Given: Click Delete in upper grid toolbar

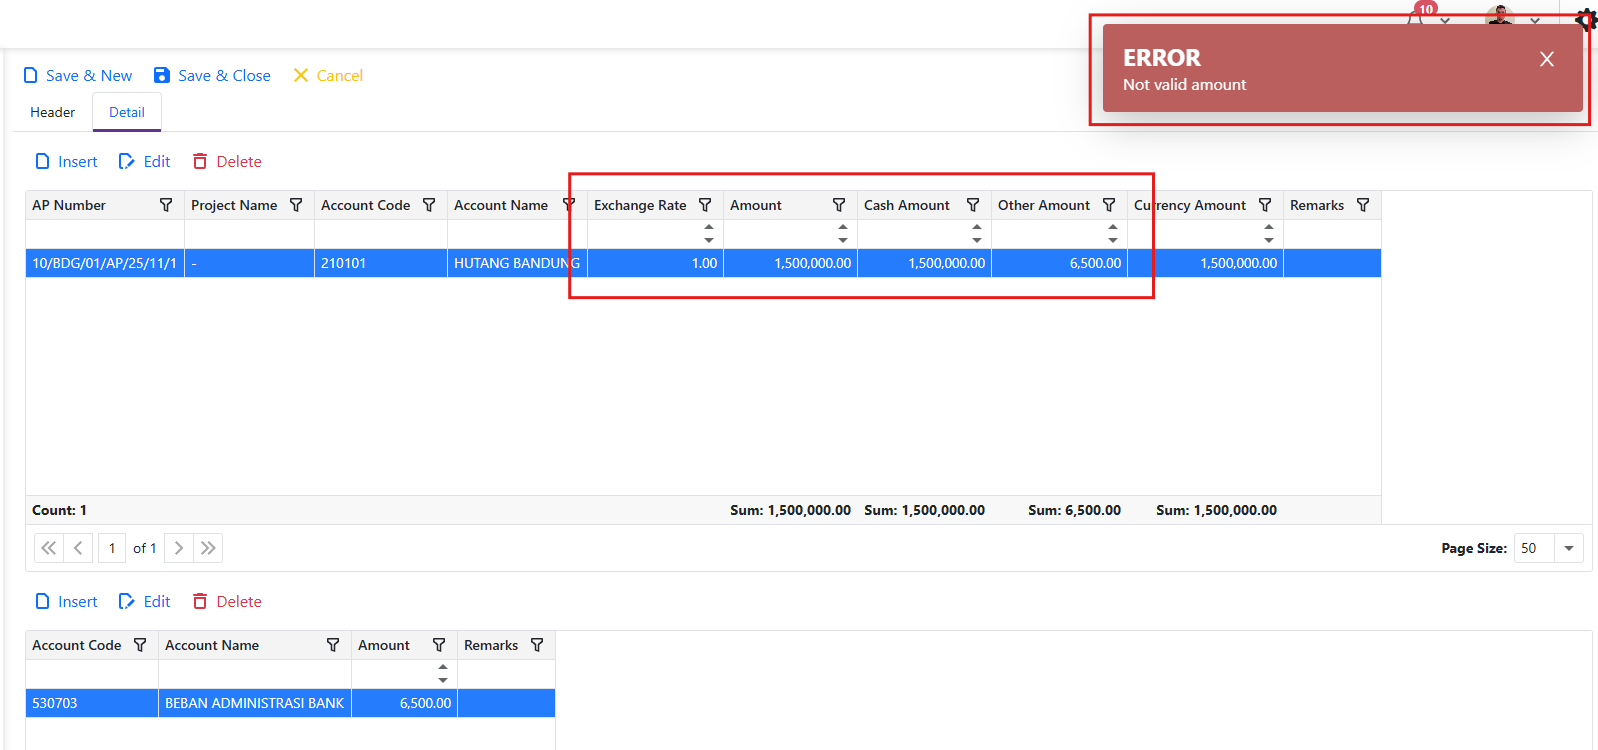Looking at the screenshot, I should [227, 161].
